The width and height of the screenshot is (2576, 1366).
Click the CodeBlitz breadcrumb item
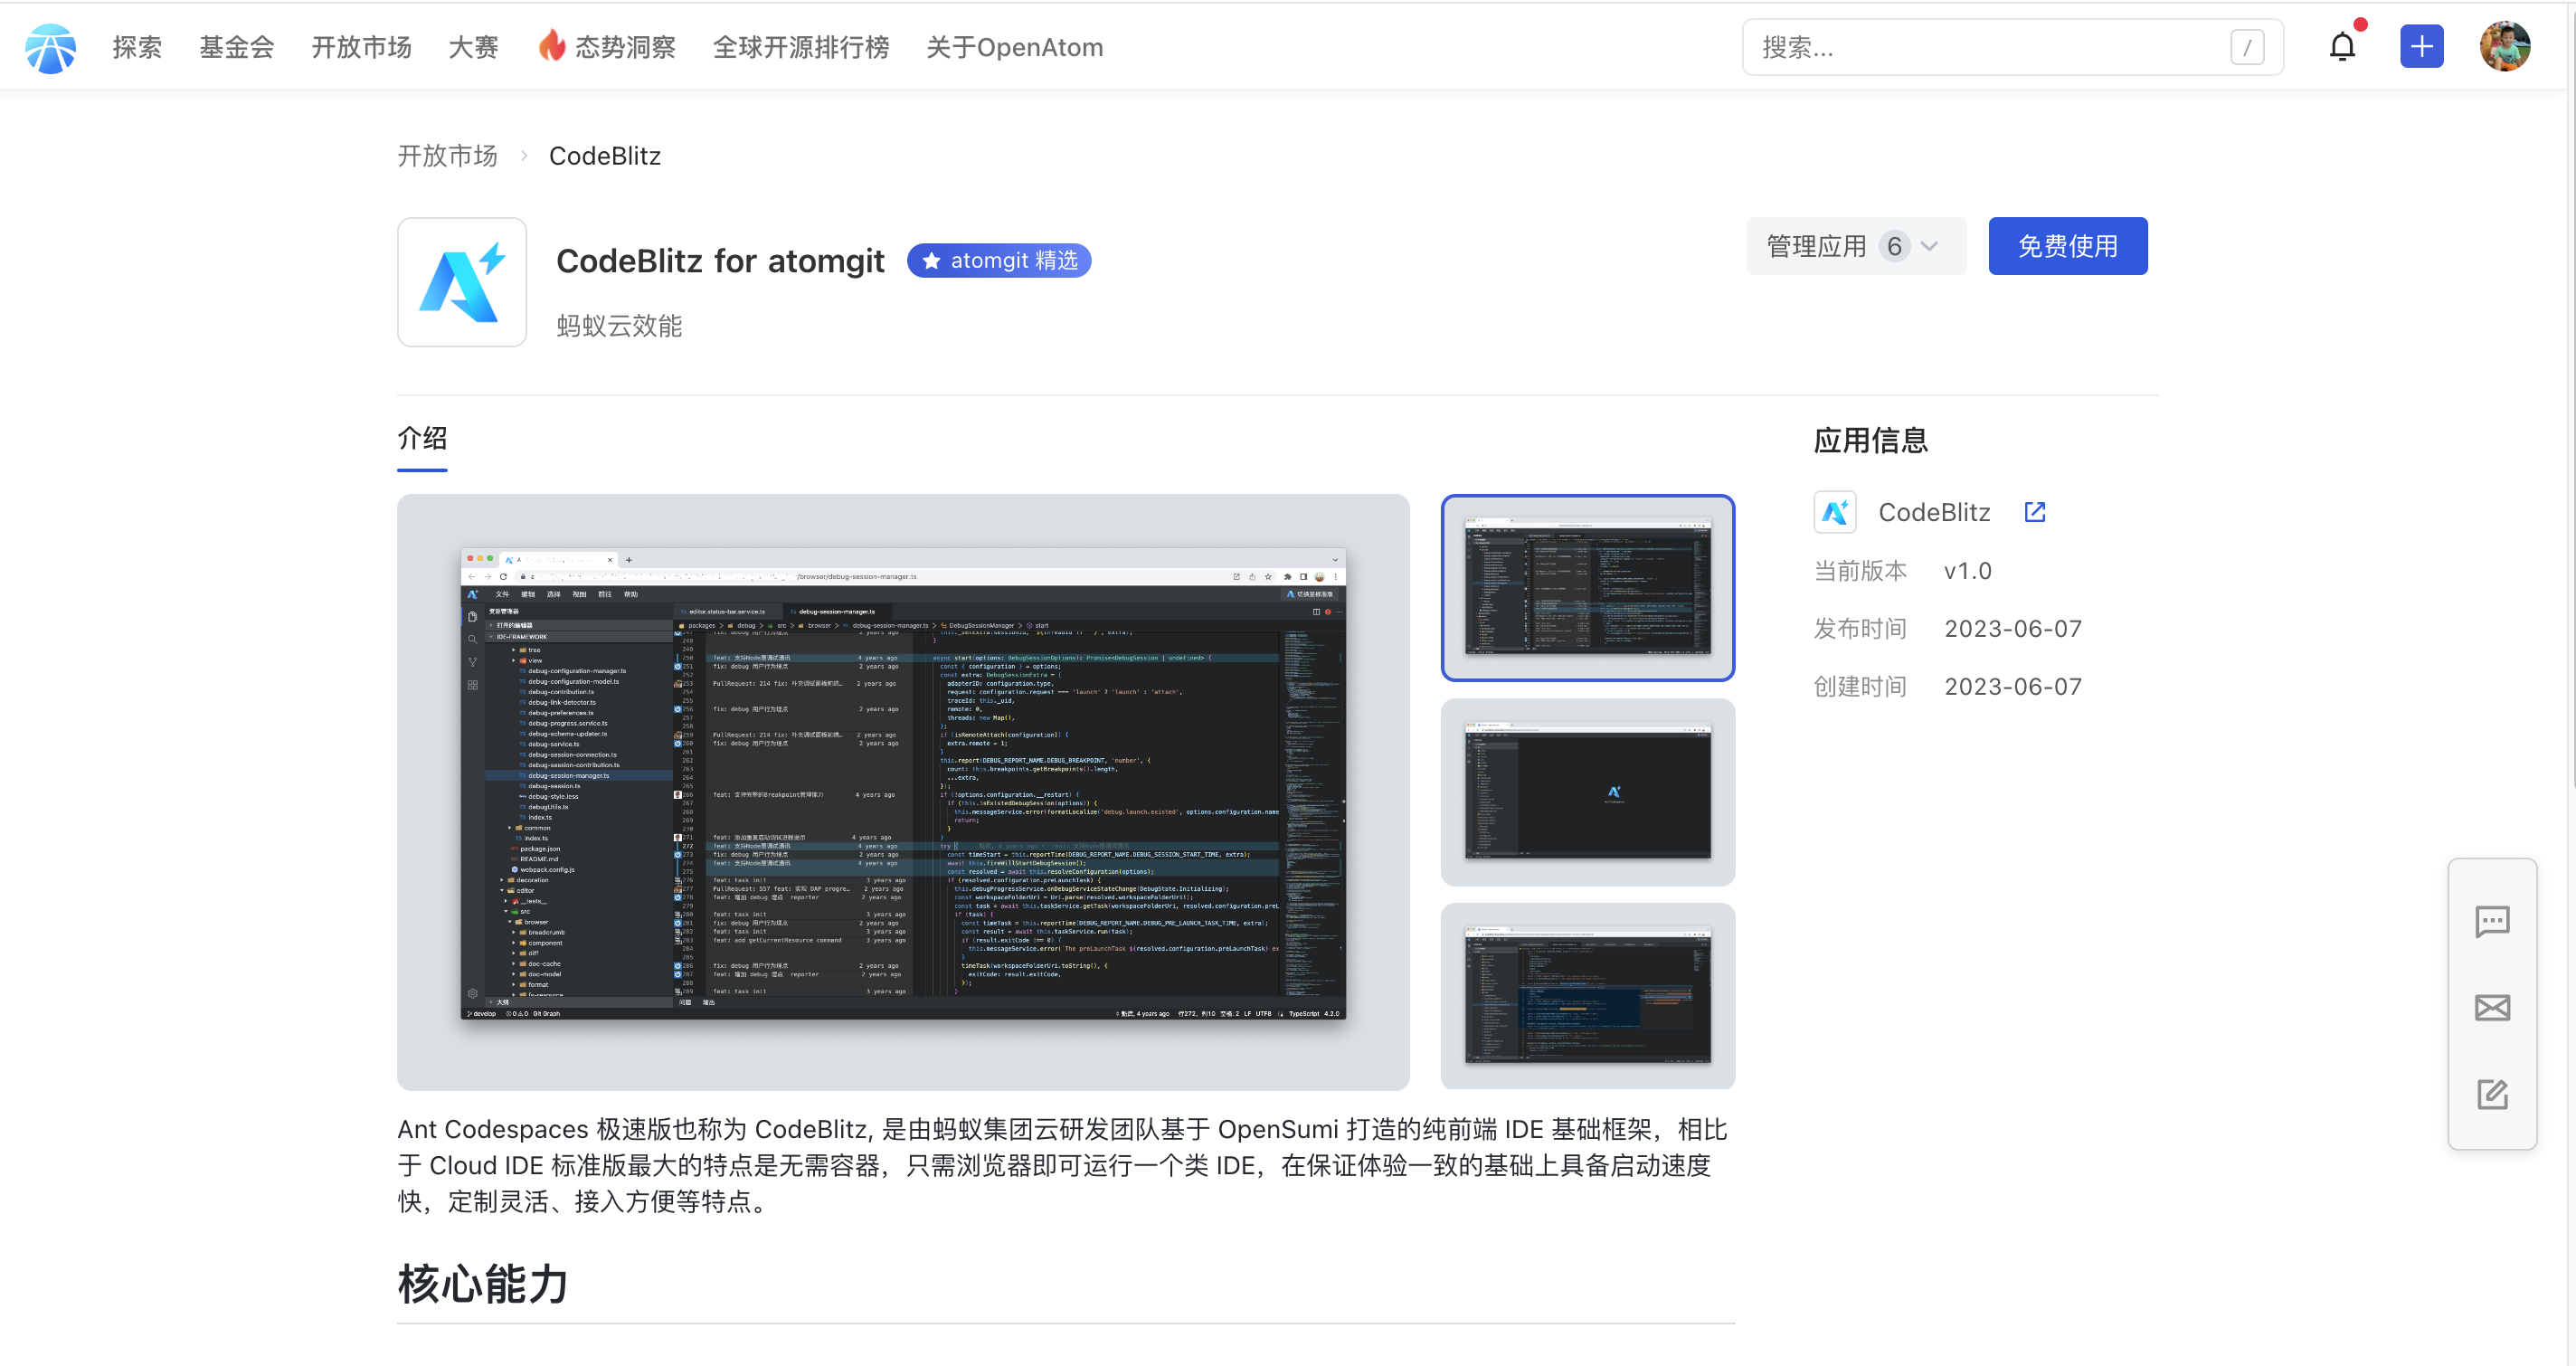tap(604, 156)
